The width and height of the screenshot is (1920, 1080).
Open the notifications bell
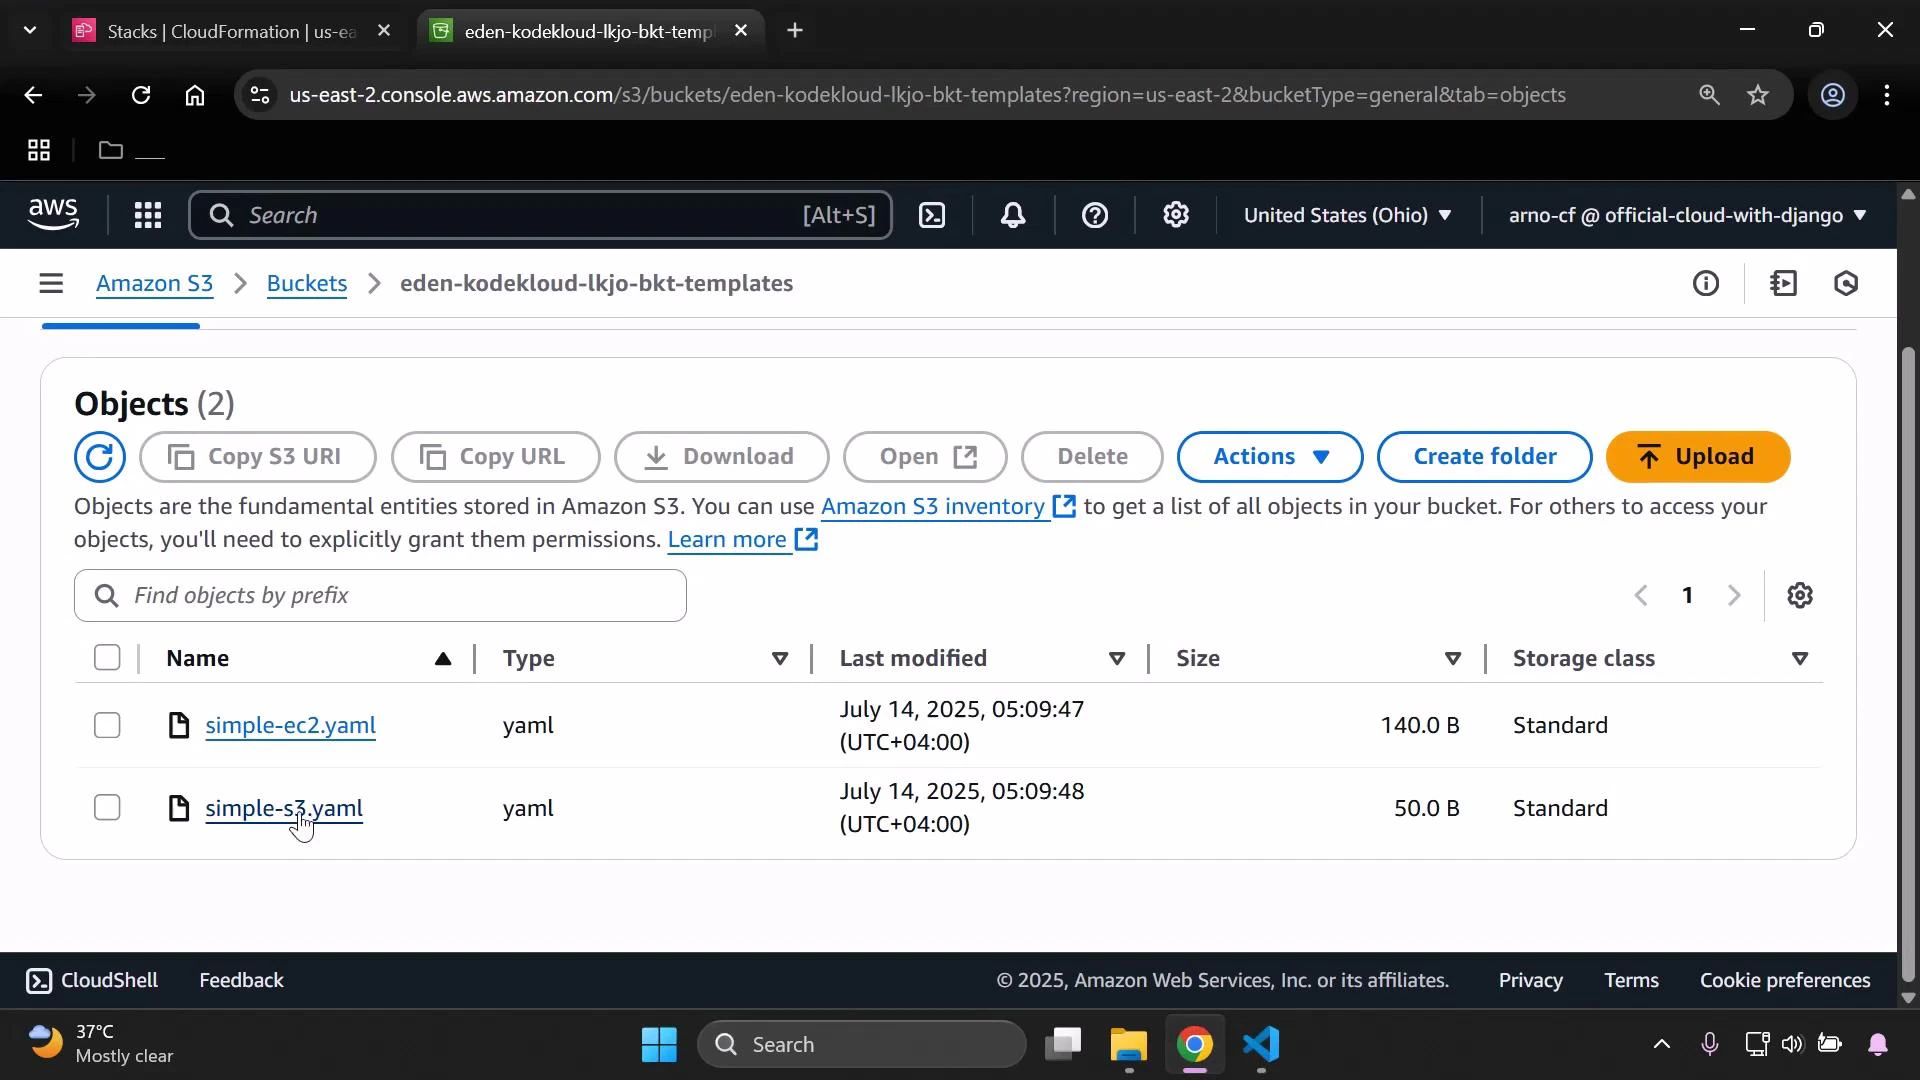[x=1013, y=215]
